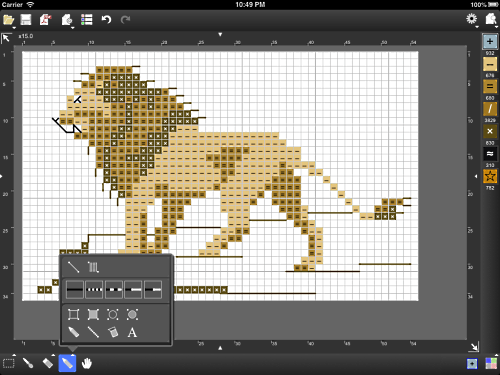The width and height of the screenshot is (500, 375).
Task: Save the pattern with floppy disk icon
Action: (x=26, y=20)
